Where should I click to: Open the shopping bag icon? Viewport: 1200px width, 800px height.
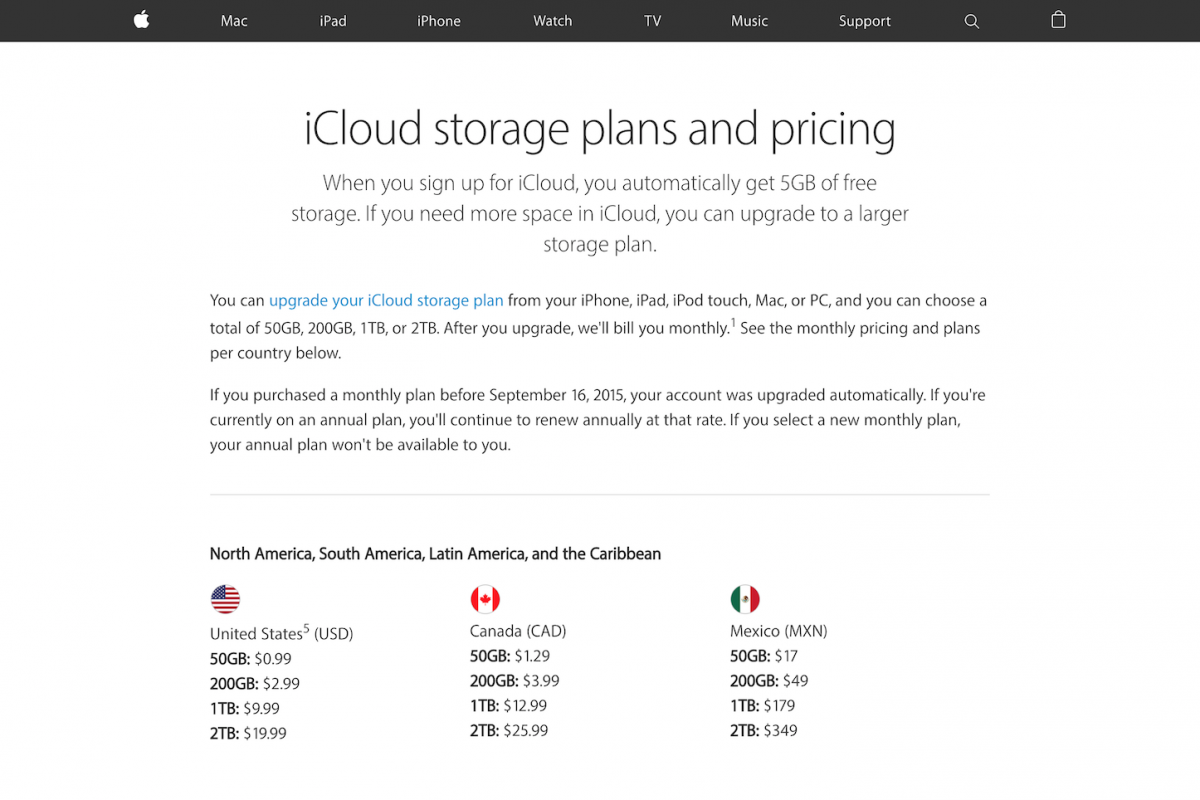[x=1057, y=20]
